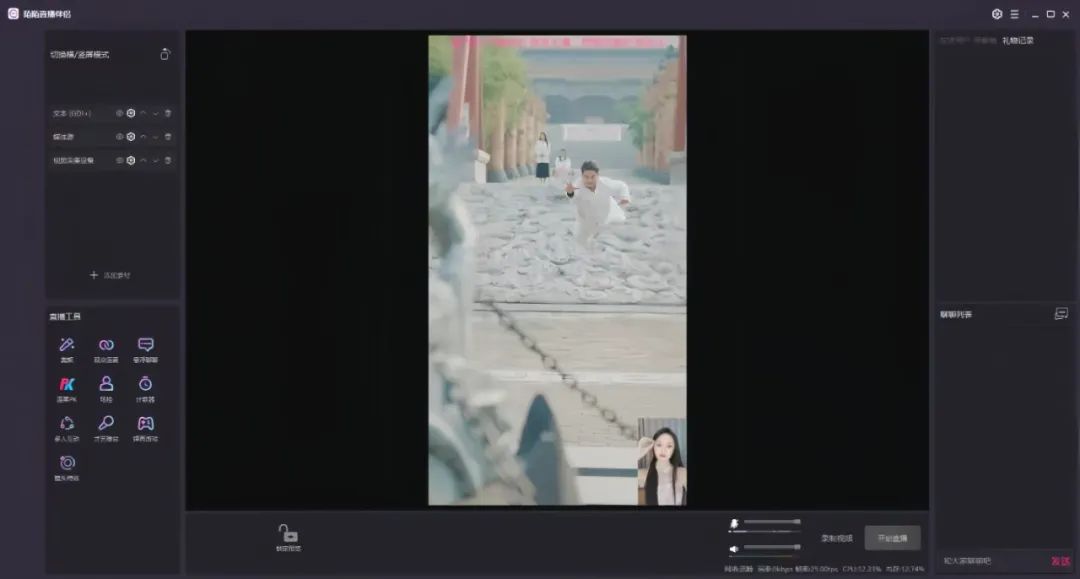1080x579 pixels.
Task: Move the first source down one level
Action: (x=155, y=113)
